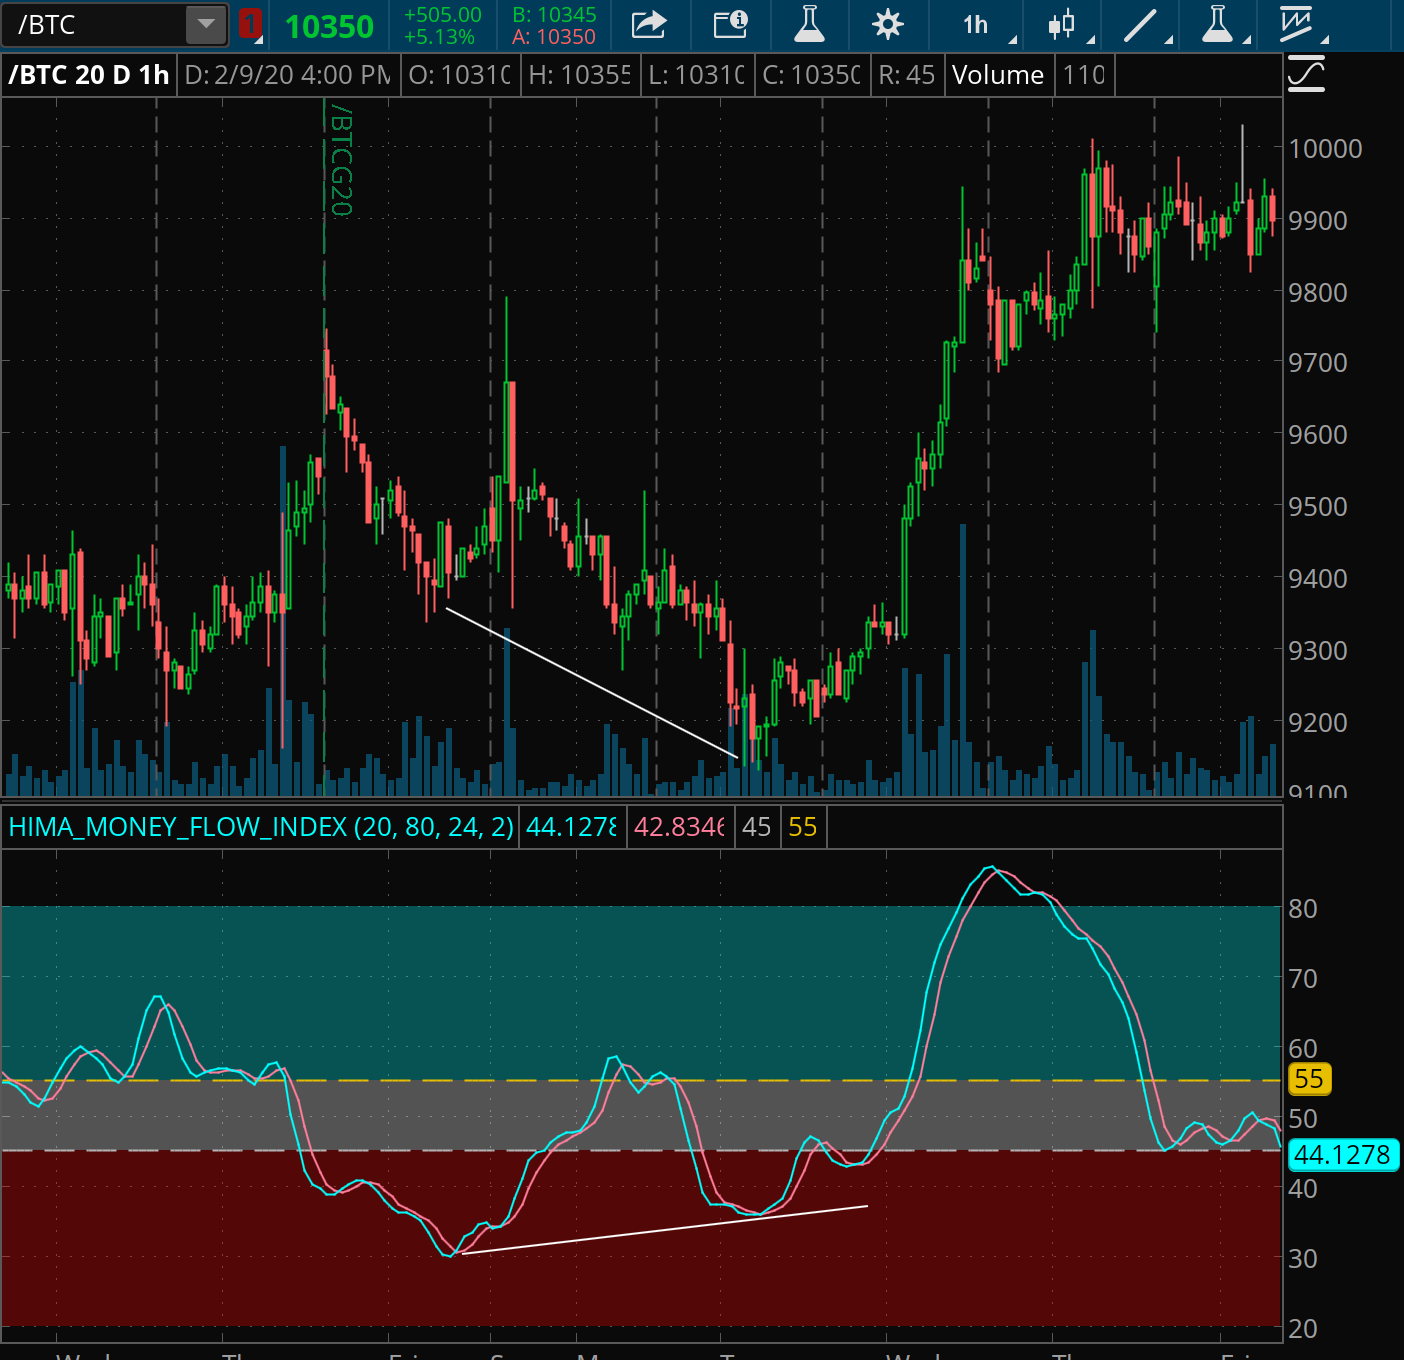Expand the /BTC symbol dropdown arrow
Image resolution: width=1404 pixels, height=1360 pixels.
point(206,25)
